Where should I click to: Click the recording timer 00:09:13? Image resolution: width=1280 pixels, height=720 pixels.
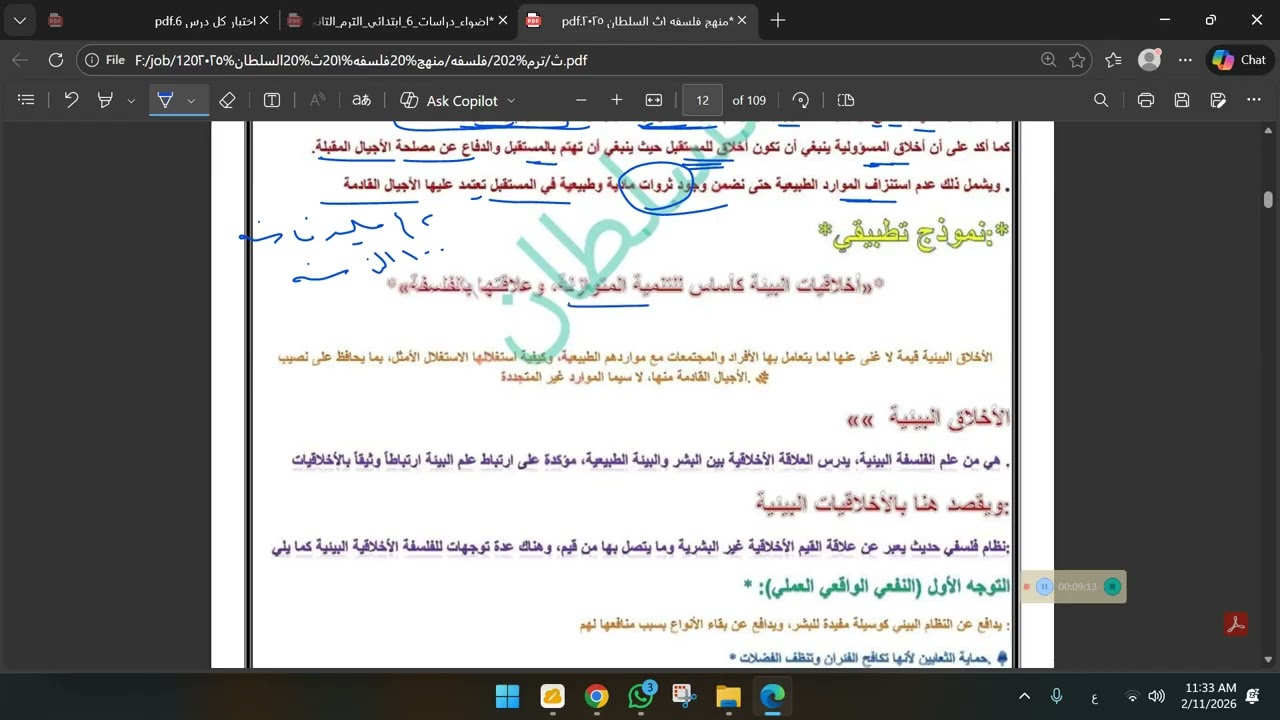tap(1077, 587)
